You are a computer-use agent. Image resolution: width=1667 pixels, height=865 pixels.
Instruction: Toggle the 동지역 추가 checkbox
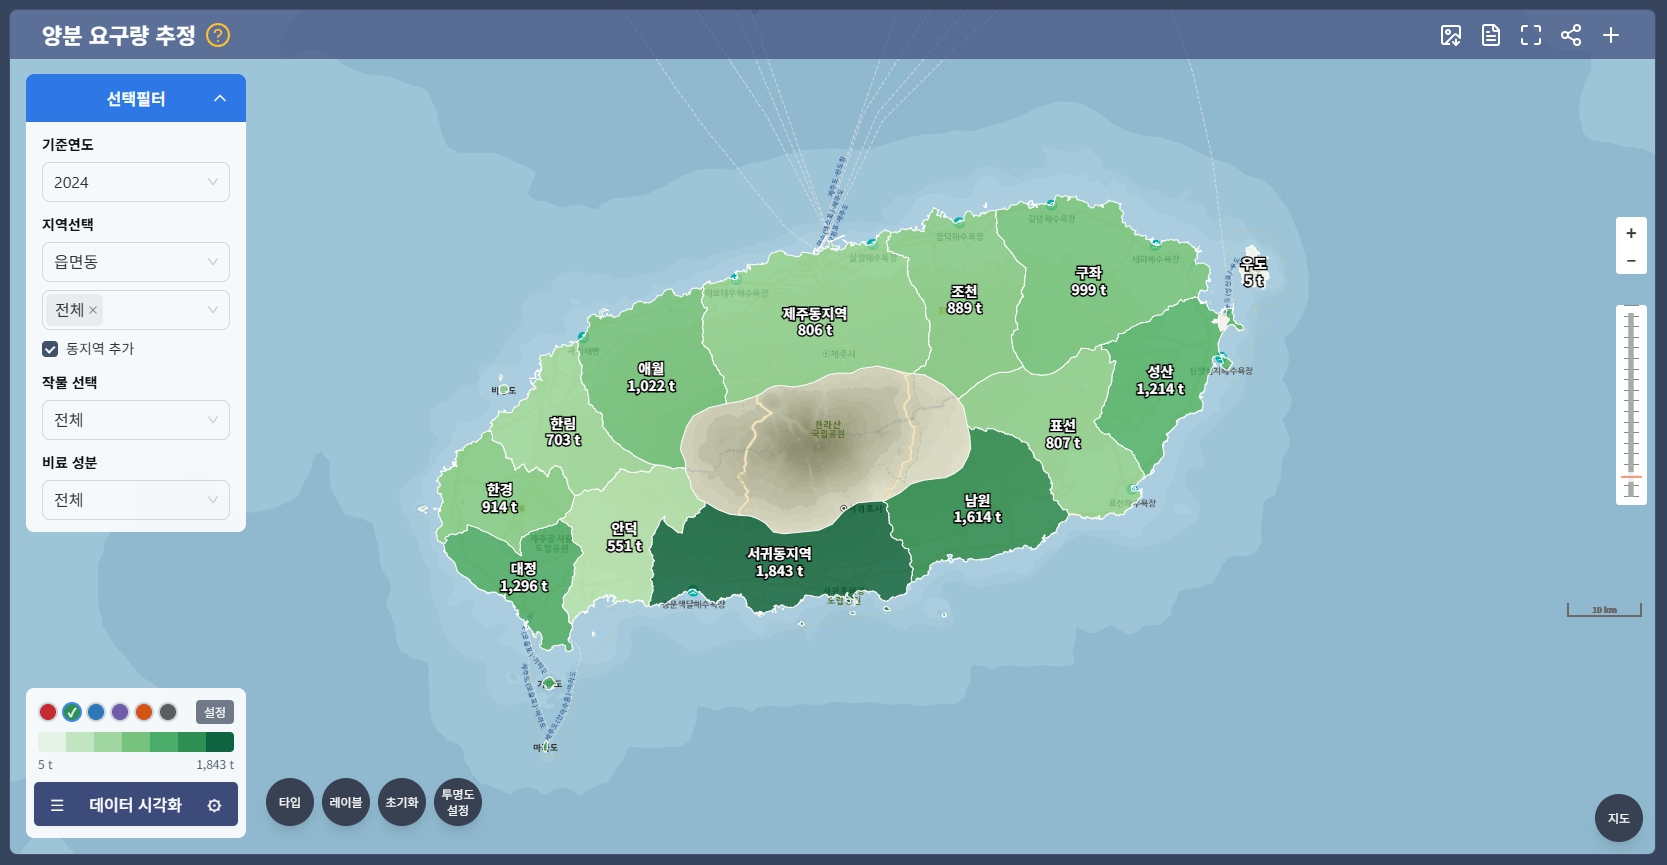pyautogui.click(x=50, y=349)
